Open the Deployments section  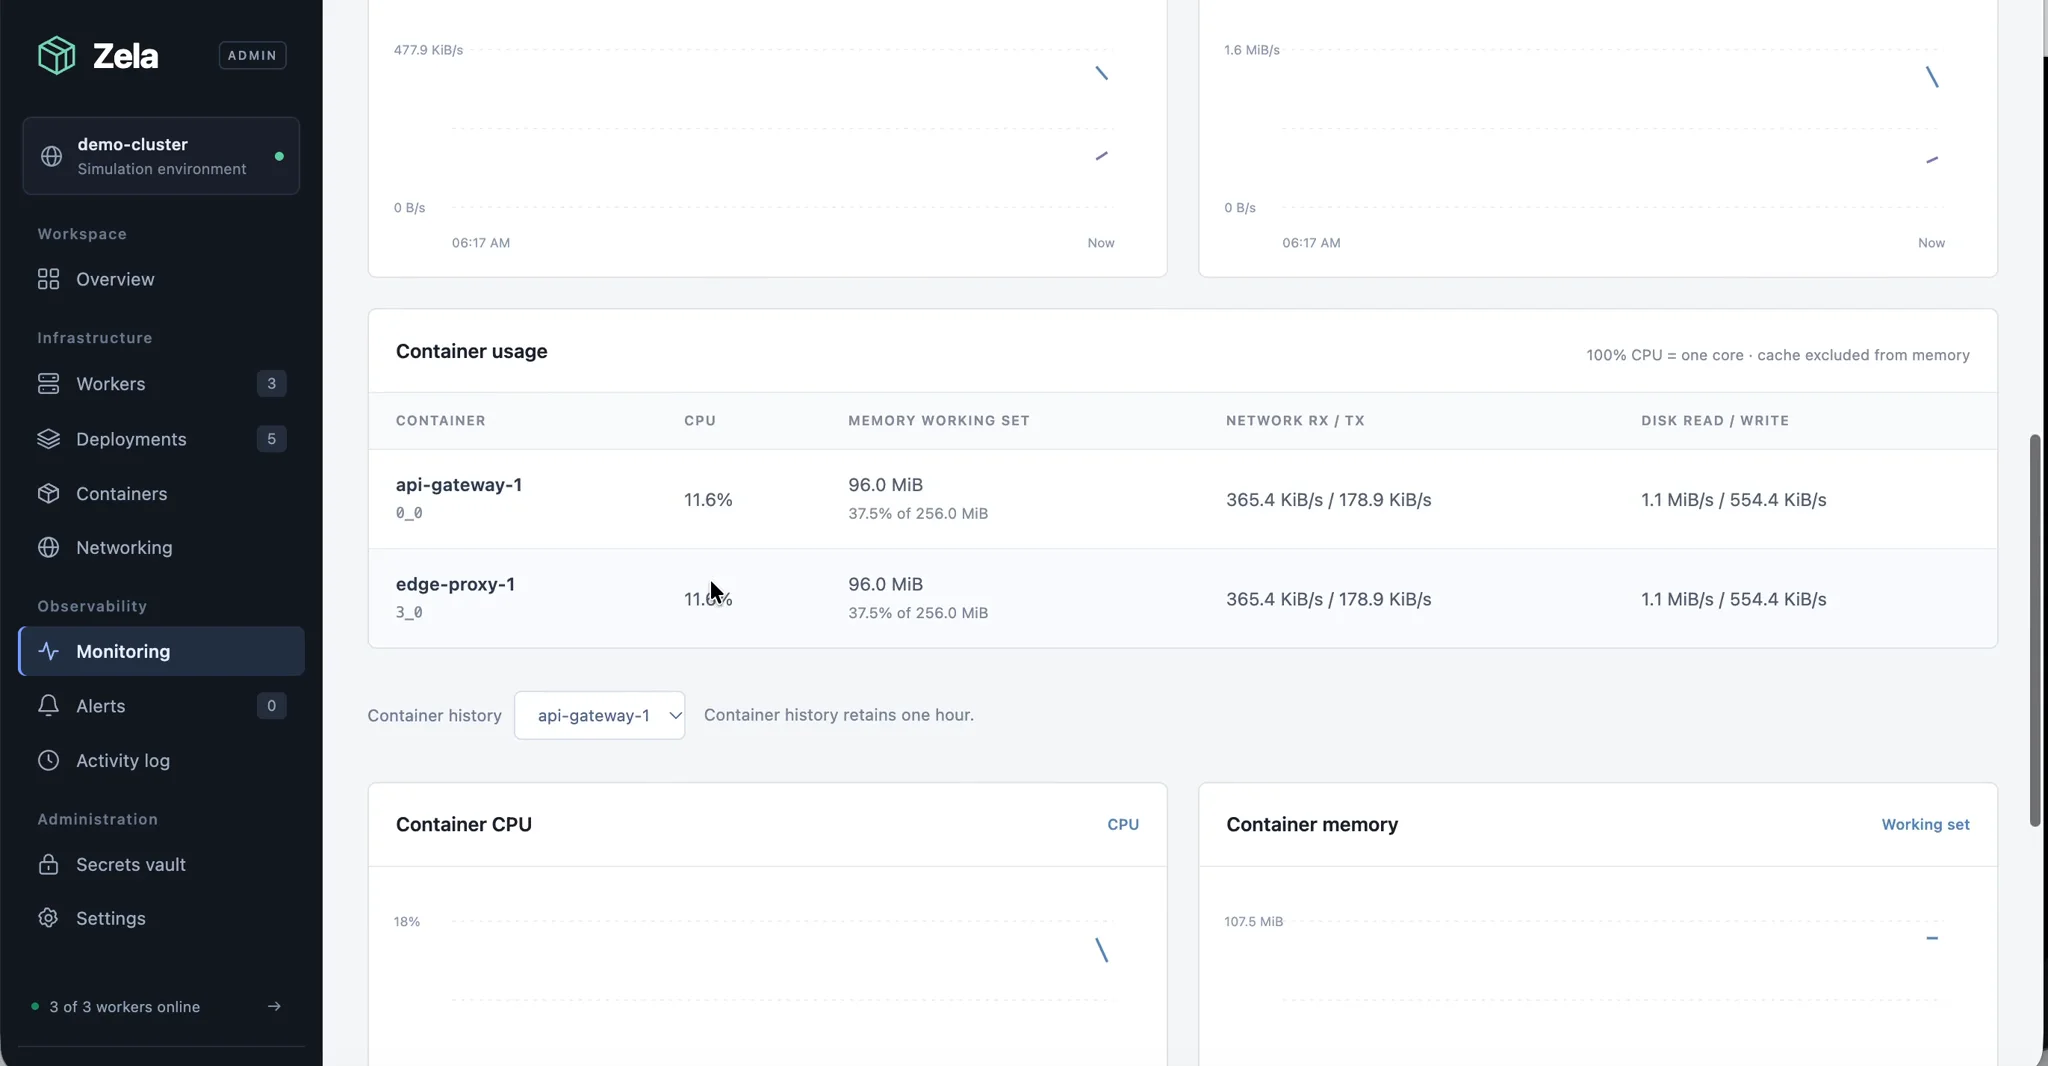tap(161, 439)
